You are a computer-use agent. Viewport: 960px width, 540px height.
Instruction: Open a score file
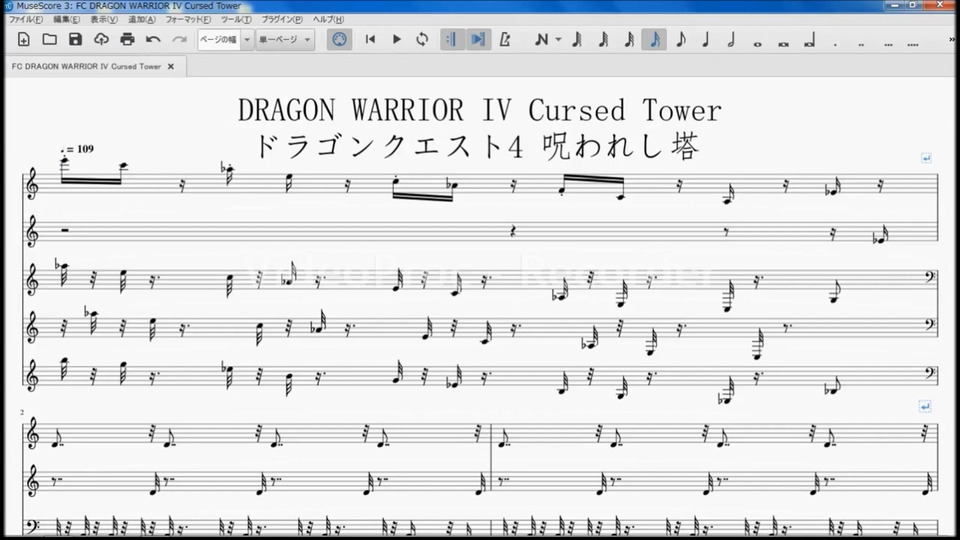click(x=50, y=40)
